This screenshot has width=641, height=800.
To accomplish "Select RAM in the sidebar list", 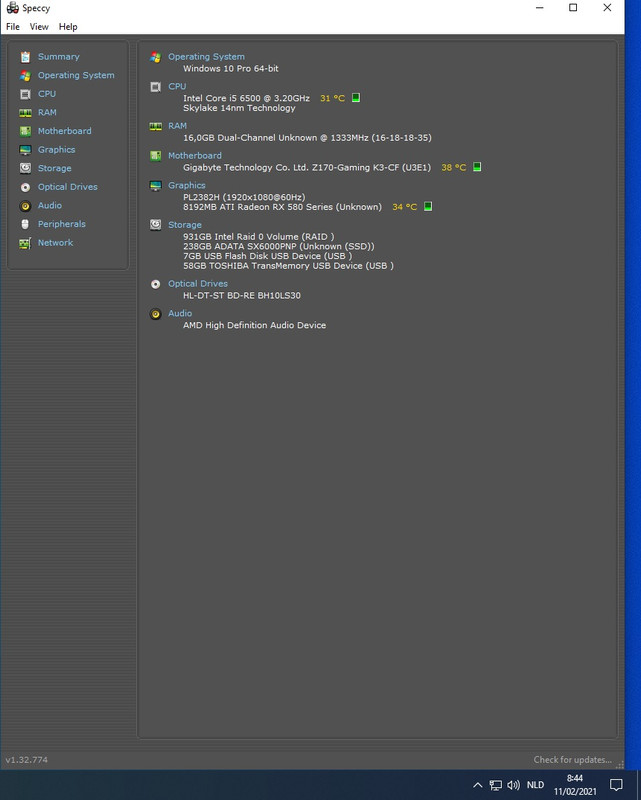I will coord(47,112).
